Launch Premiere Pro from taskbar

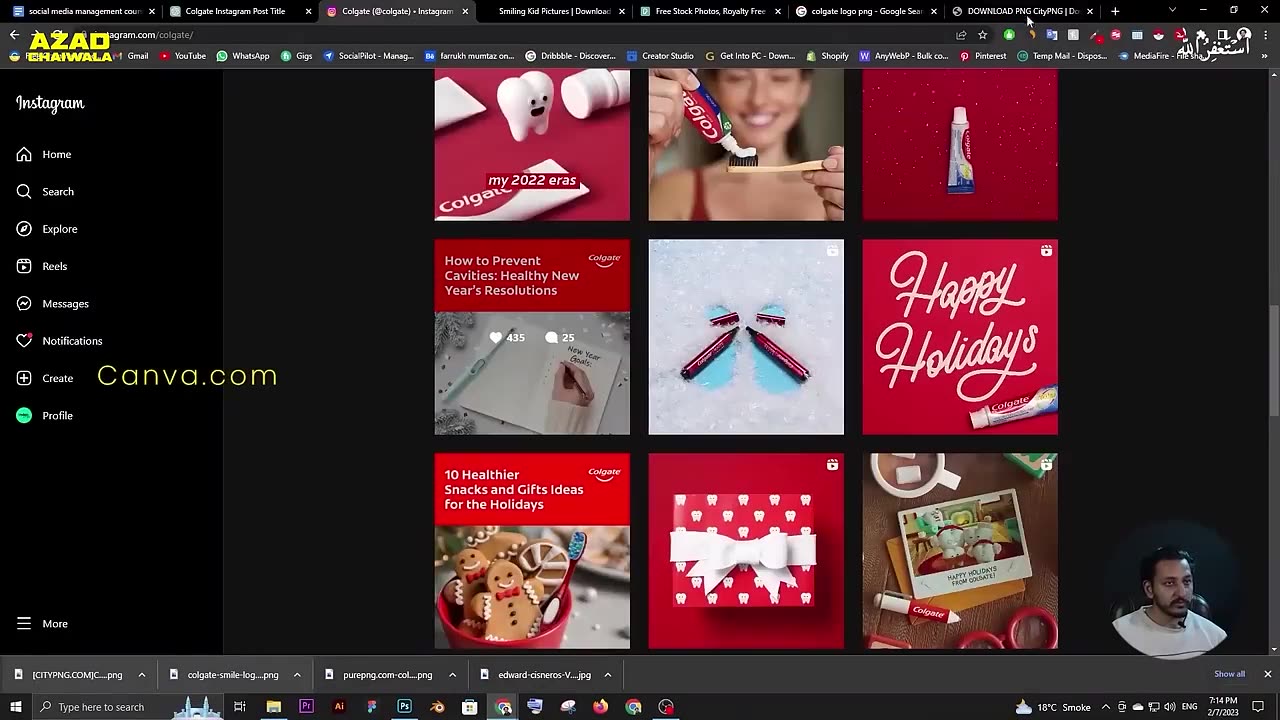point(306,707)
